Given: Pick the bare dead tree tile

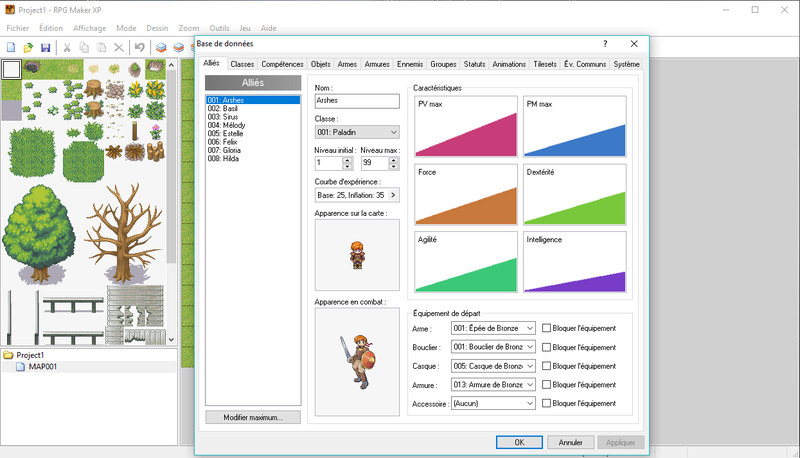Looking at the screenshot, I should coord(125,234).
